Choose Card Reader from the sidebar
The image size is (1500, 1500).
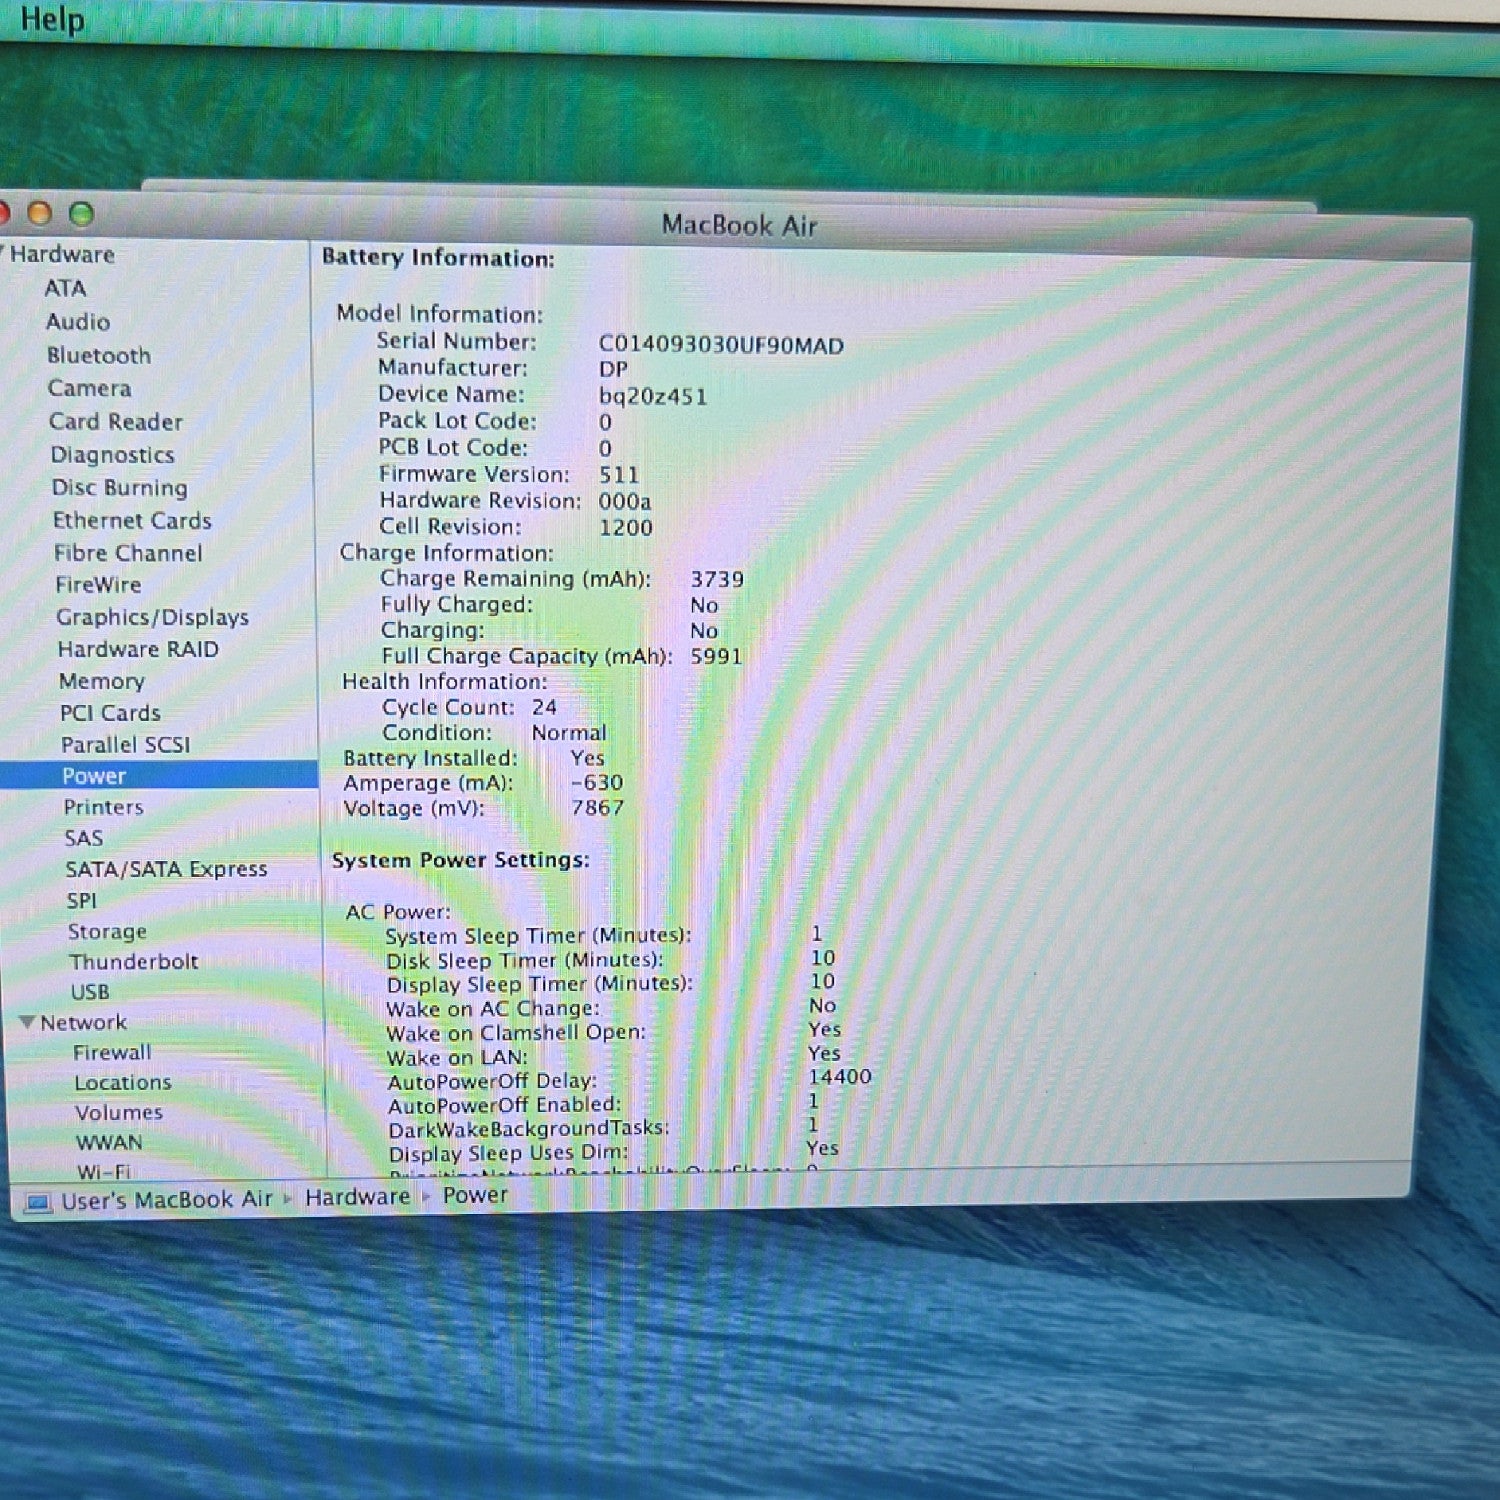116,421
